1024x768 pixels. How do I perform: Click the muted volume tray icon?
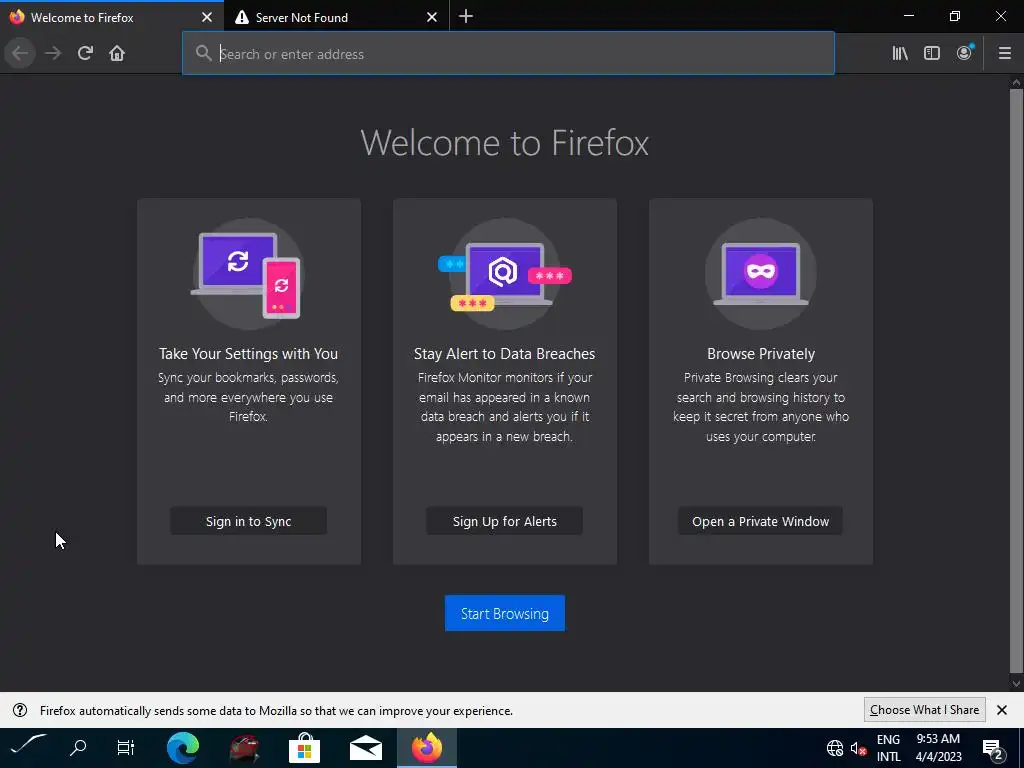pos(858,748)
